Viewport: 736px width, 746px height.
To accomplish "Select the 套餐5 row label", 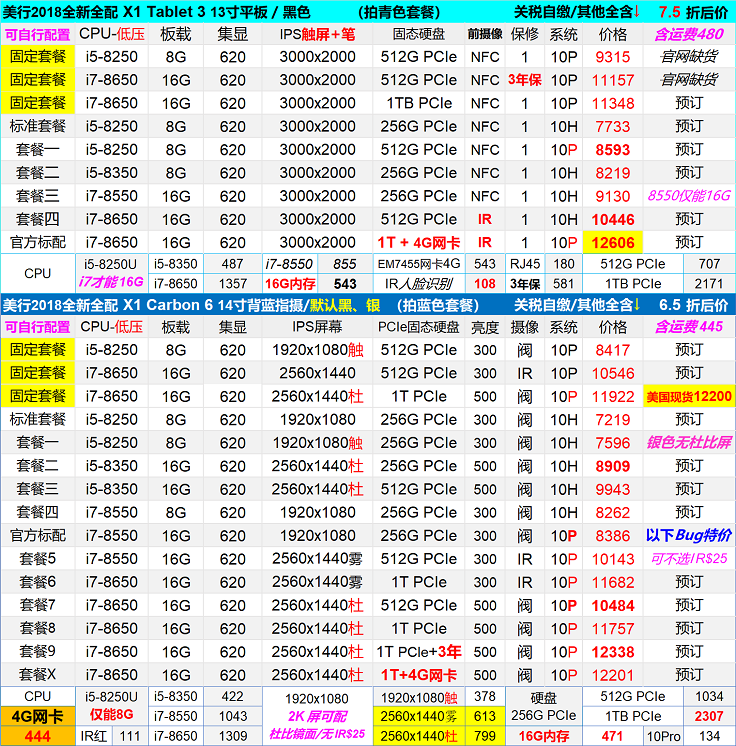I will pyautogui.click(x=38, y=559).
